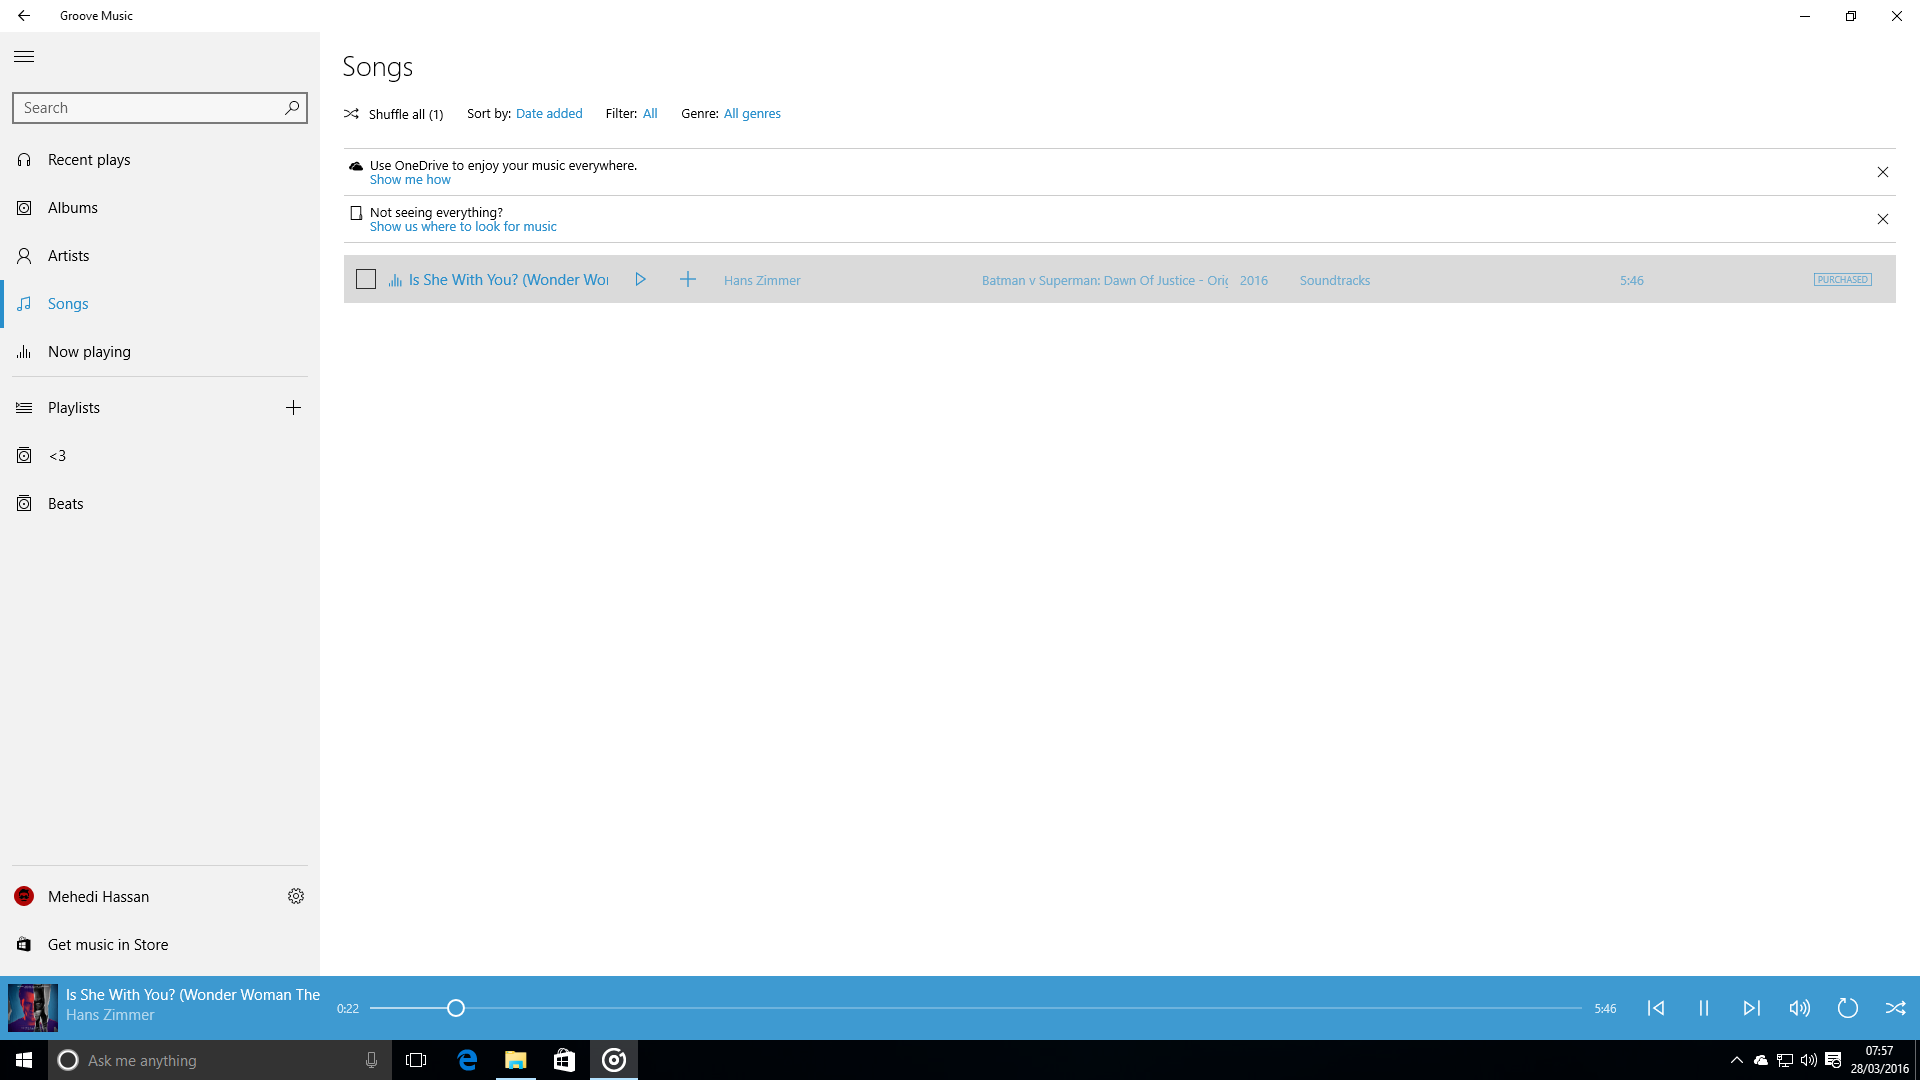The width and height of the screenshot is (1920, 1080).
Task: Open Task View on taskbar
Action: coord(416,1060)
